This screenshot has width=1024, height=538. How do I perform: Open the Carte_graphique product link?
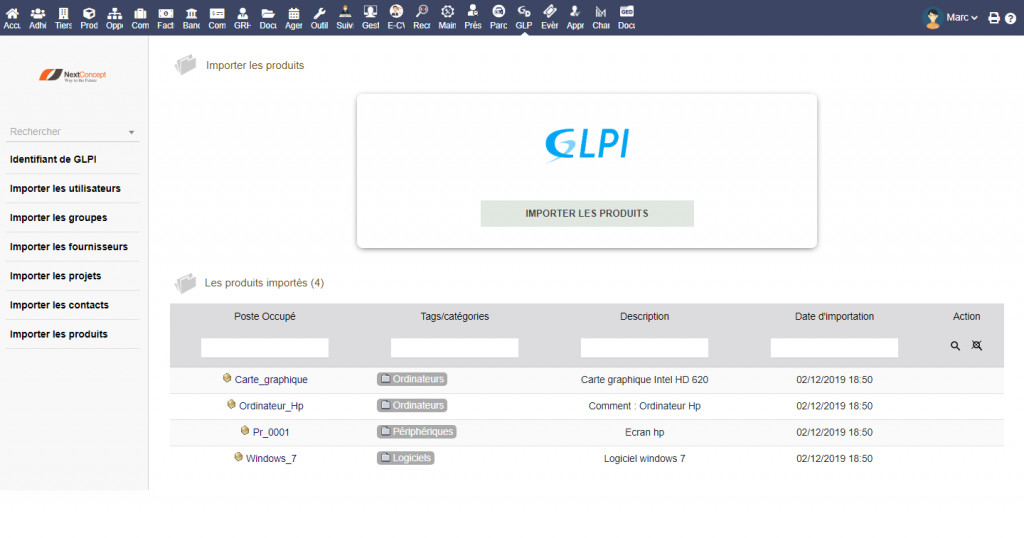(x=271, y=379)
